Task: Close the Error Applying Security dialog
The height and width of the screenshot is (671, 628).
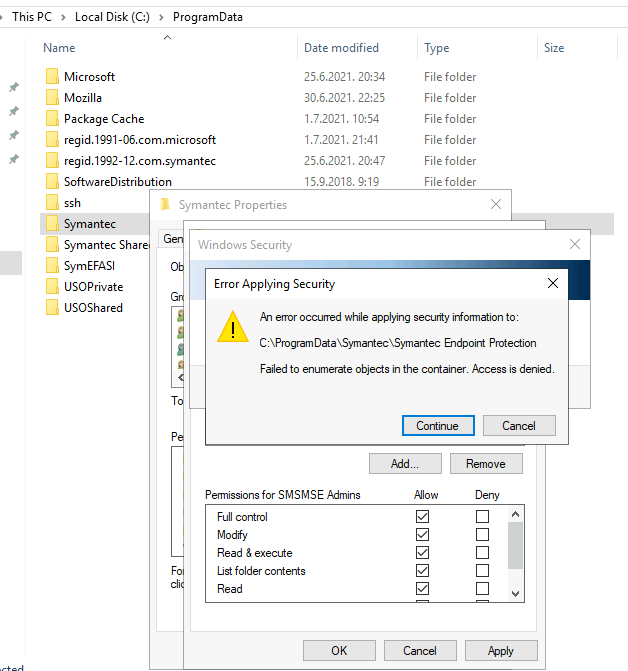Action: click(x=553, y=283)
